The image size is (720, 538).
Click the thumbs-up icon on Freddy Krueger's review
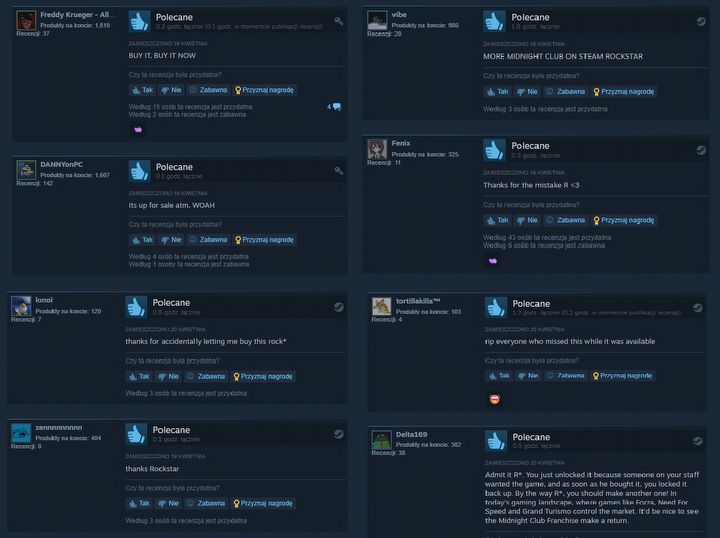140,21
